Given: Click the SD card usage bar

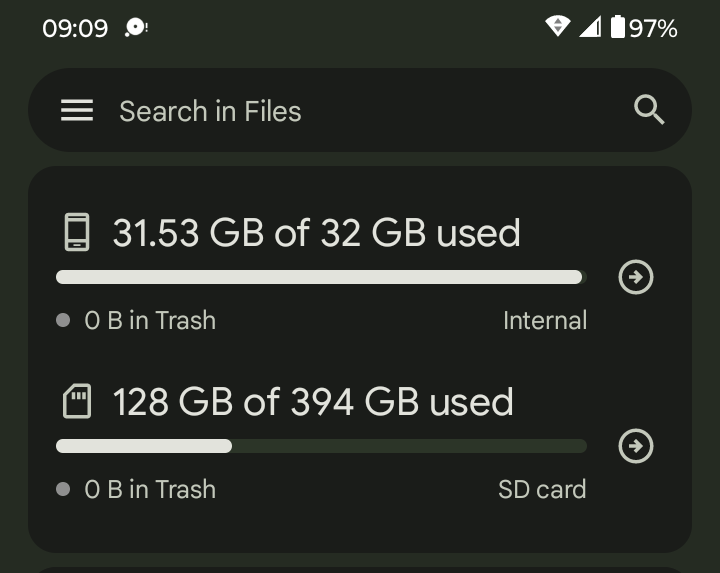Looking at the screenshot, I should tap(320, 446).
